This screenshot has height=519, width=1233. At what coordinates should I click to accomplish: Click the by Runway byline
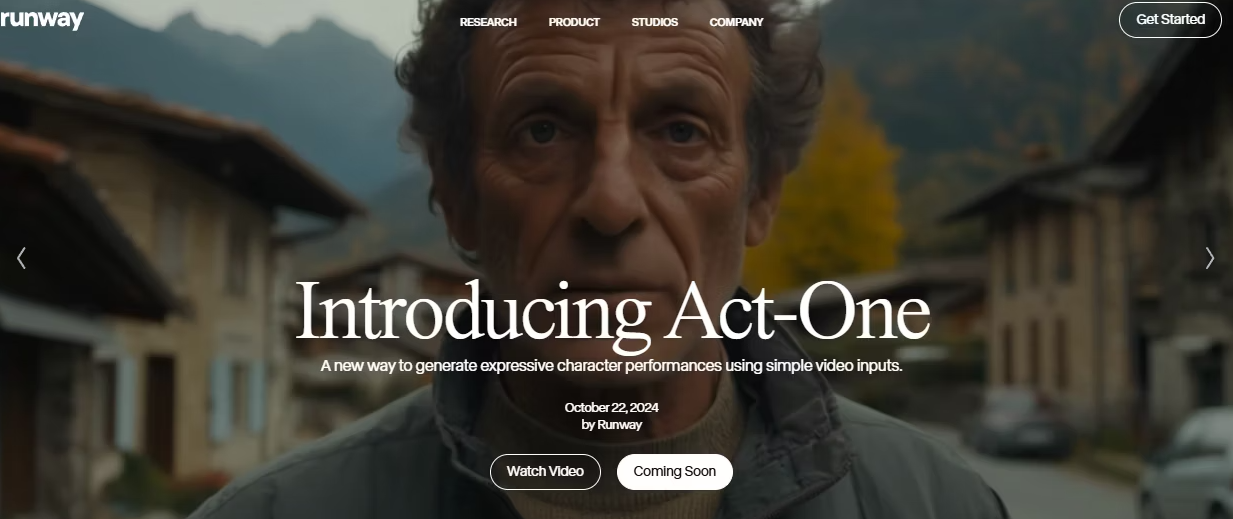click(611, 424)
